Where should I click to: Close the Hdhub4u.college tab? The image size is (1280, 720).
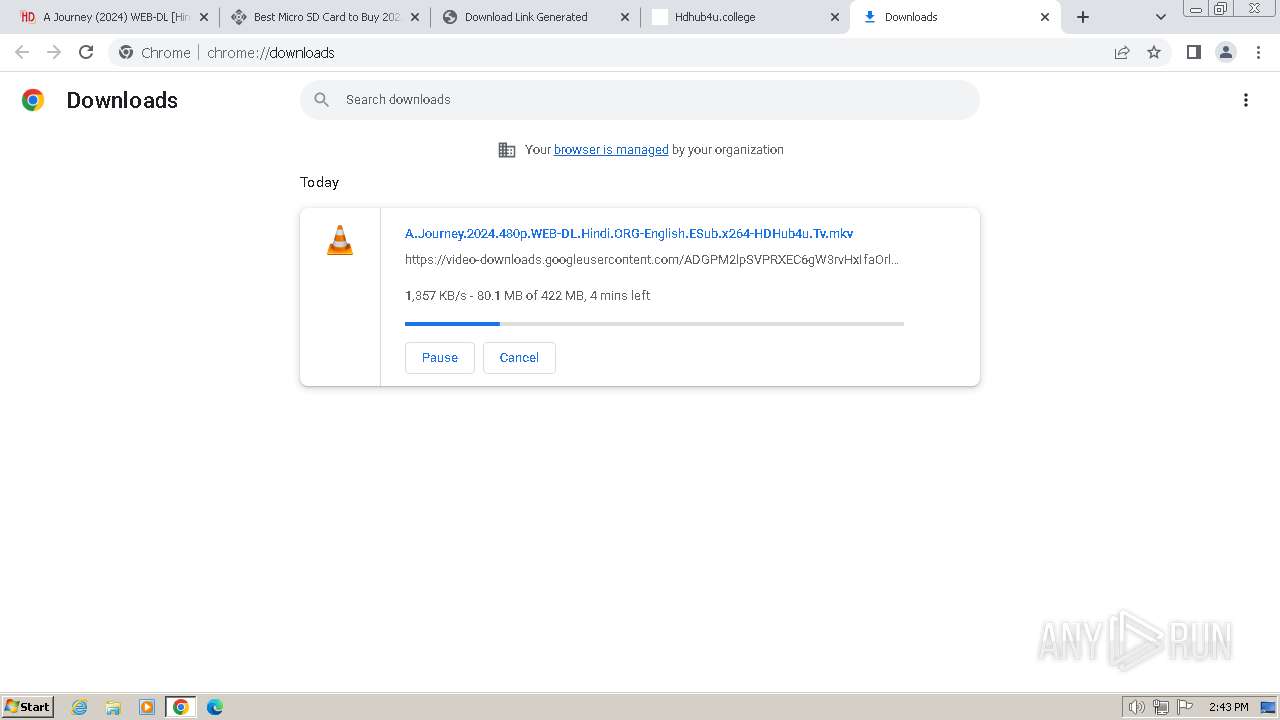tap(835, 17)
